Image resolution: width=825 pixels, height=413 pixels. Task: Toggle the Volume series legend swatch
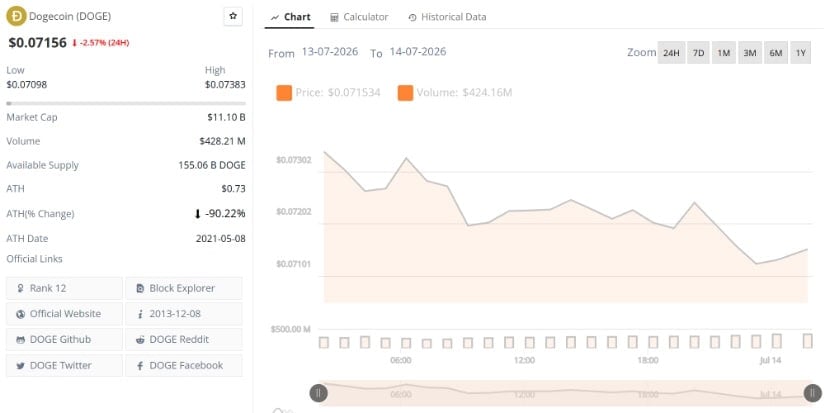(x=406, y=93)
